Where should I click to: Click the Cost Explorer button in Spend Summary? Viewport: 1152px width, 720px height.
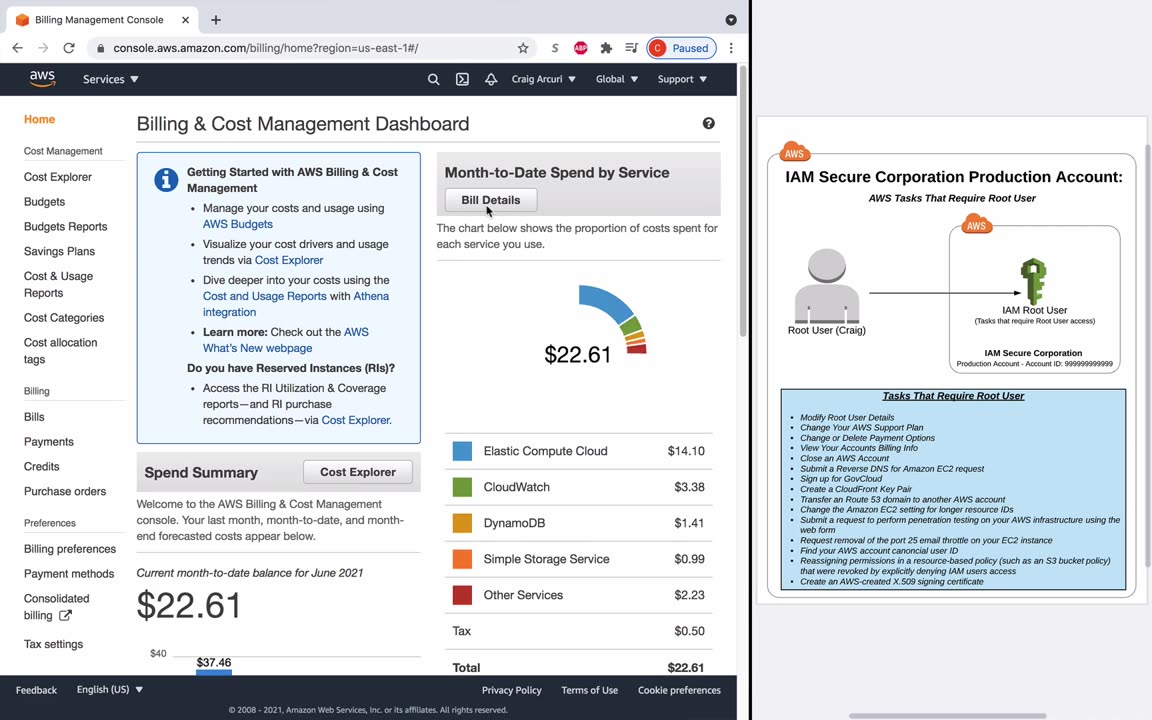click(x=358, y=472)
